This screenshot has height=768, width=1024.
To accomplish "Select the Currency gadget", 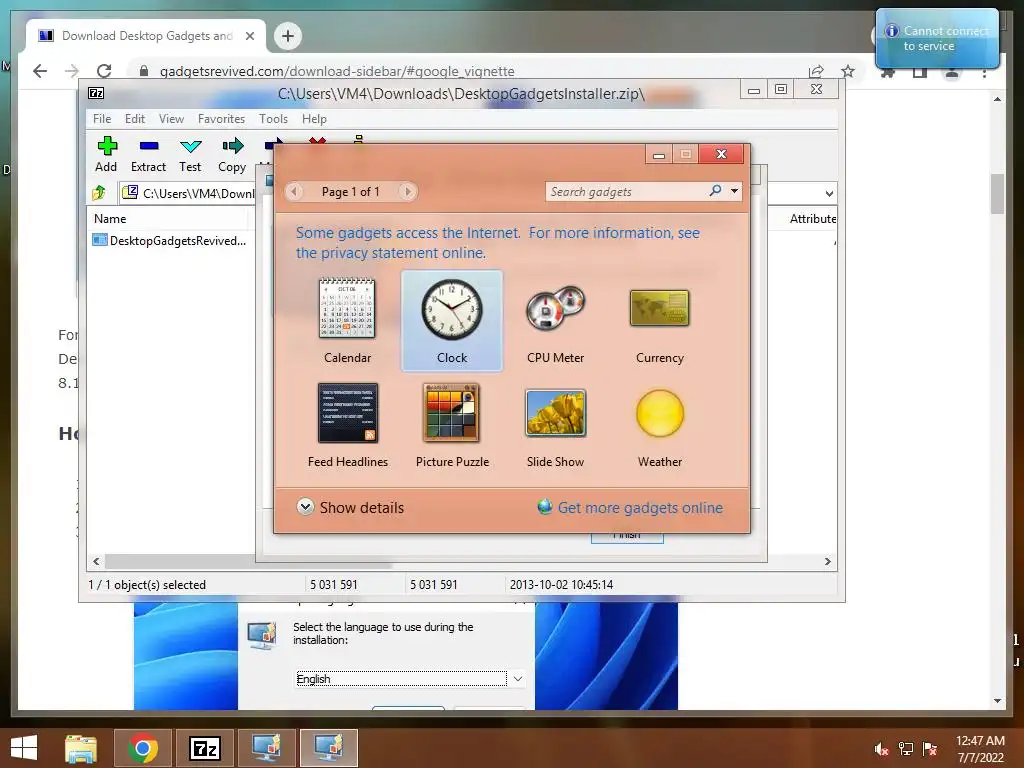I will click(660, 321).
